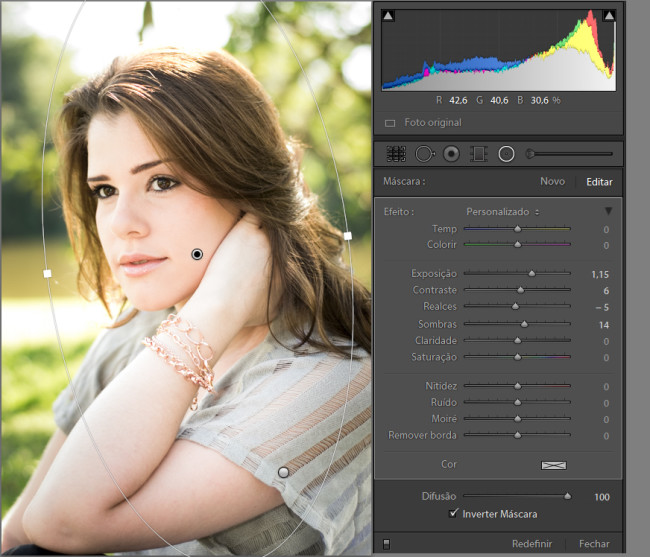Click the Sombras slider handle

[524, 324]
